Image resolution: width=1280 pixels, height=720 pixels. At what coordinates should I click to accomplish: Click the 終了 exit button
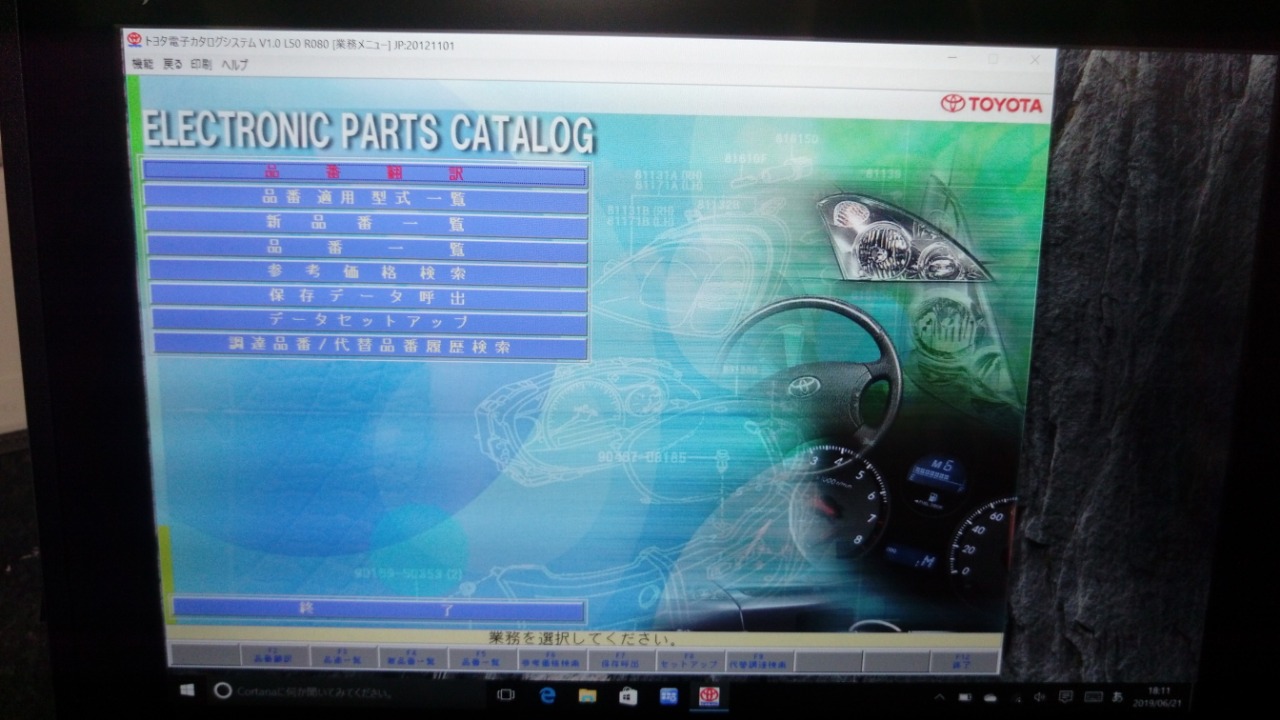379,610
